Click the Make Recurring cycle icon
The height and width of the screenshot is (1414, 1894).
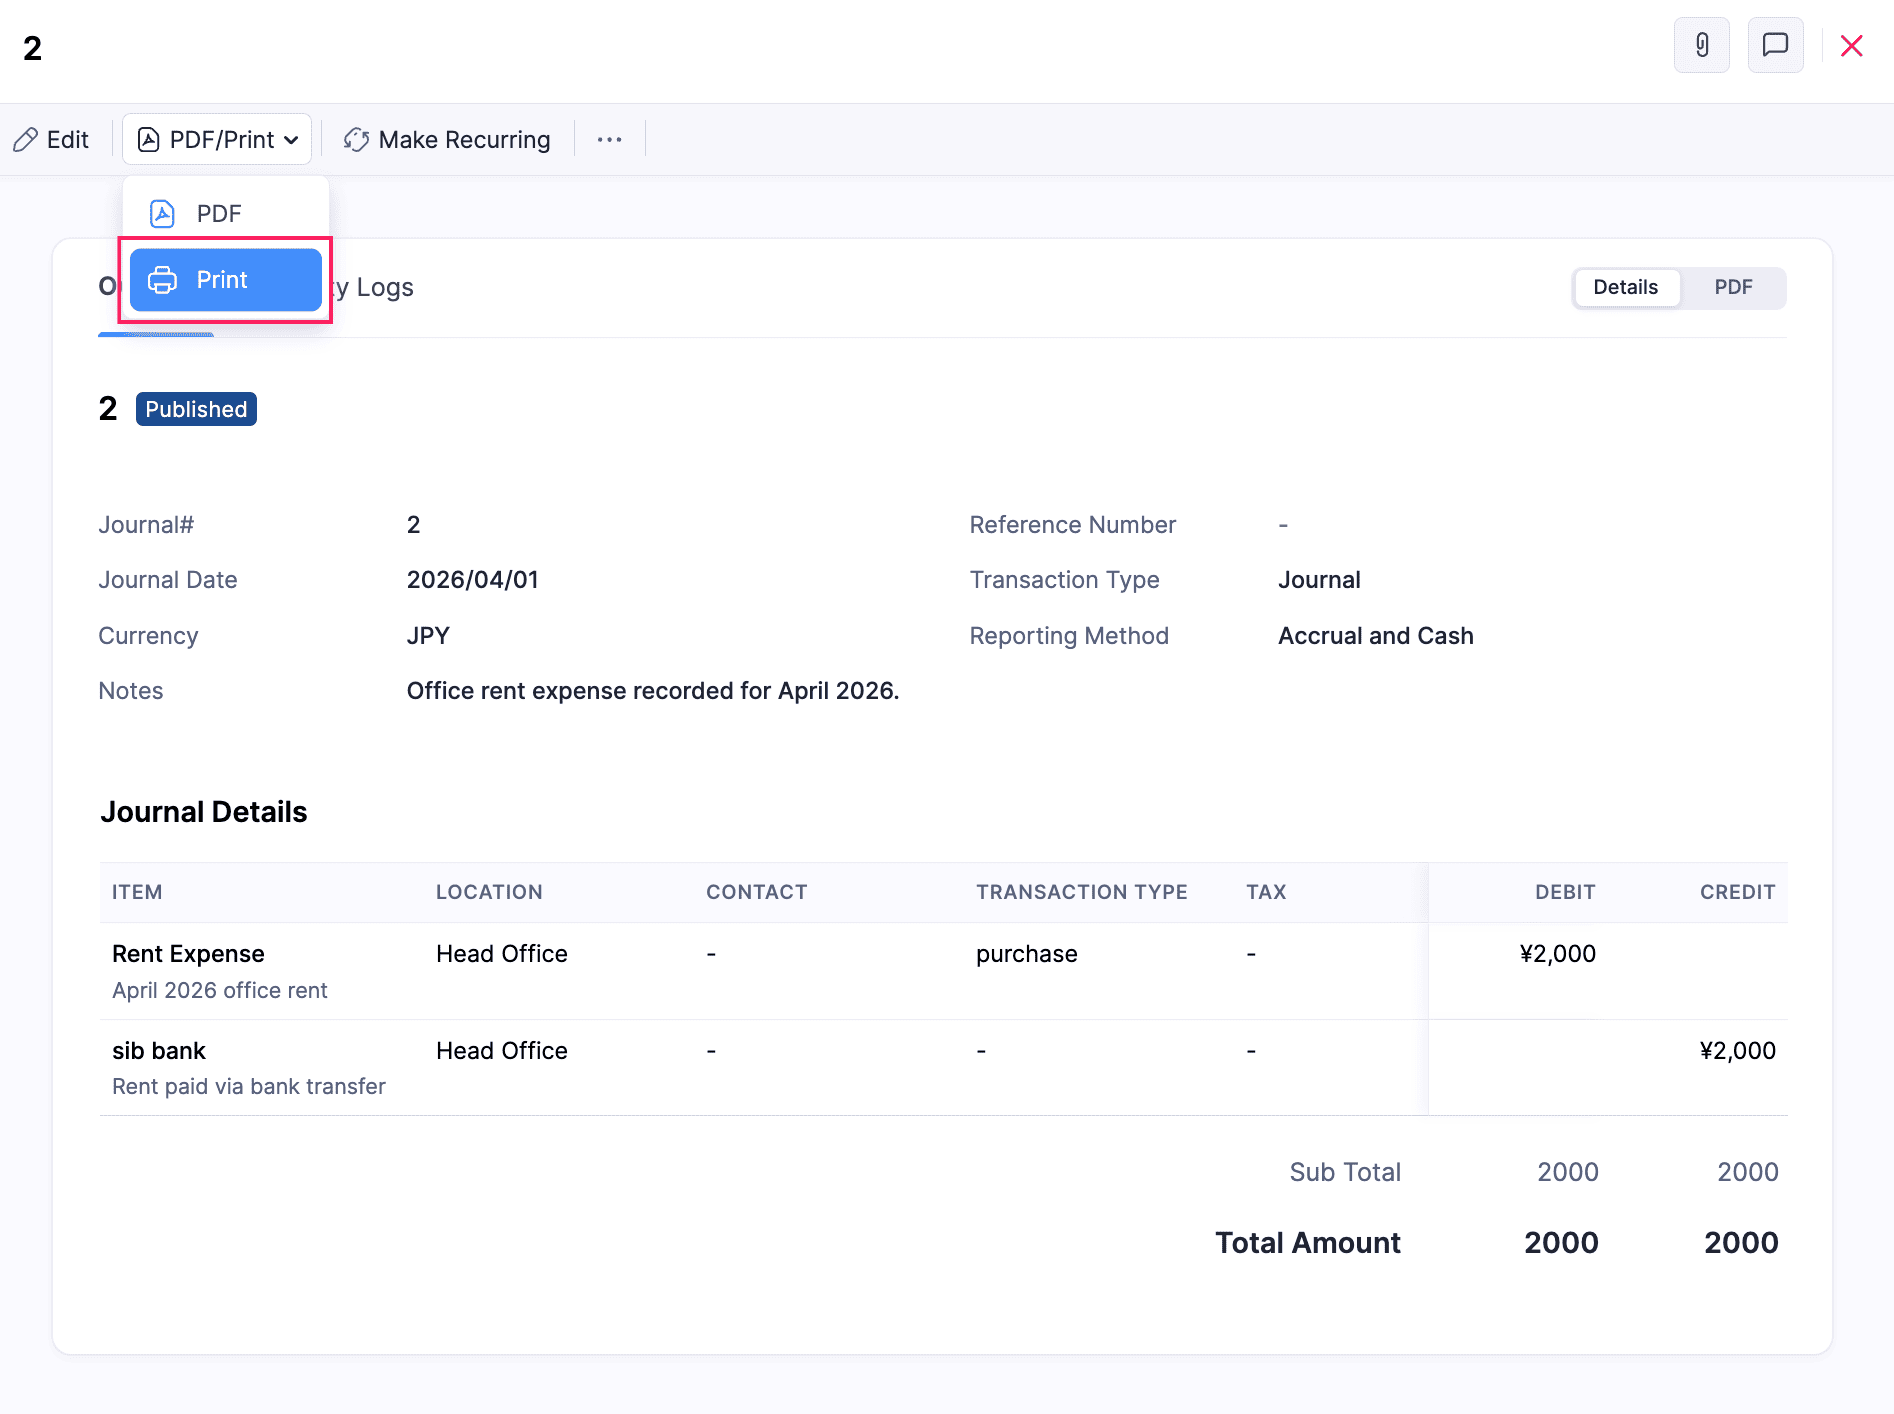pos(356,140)
